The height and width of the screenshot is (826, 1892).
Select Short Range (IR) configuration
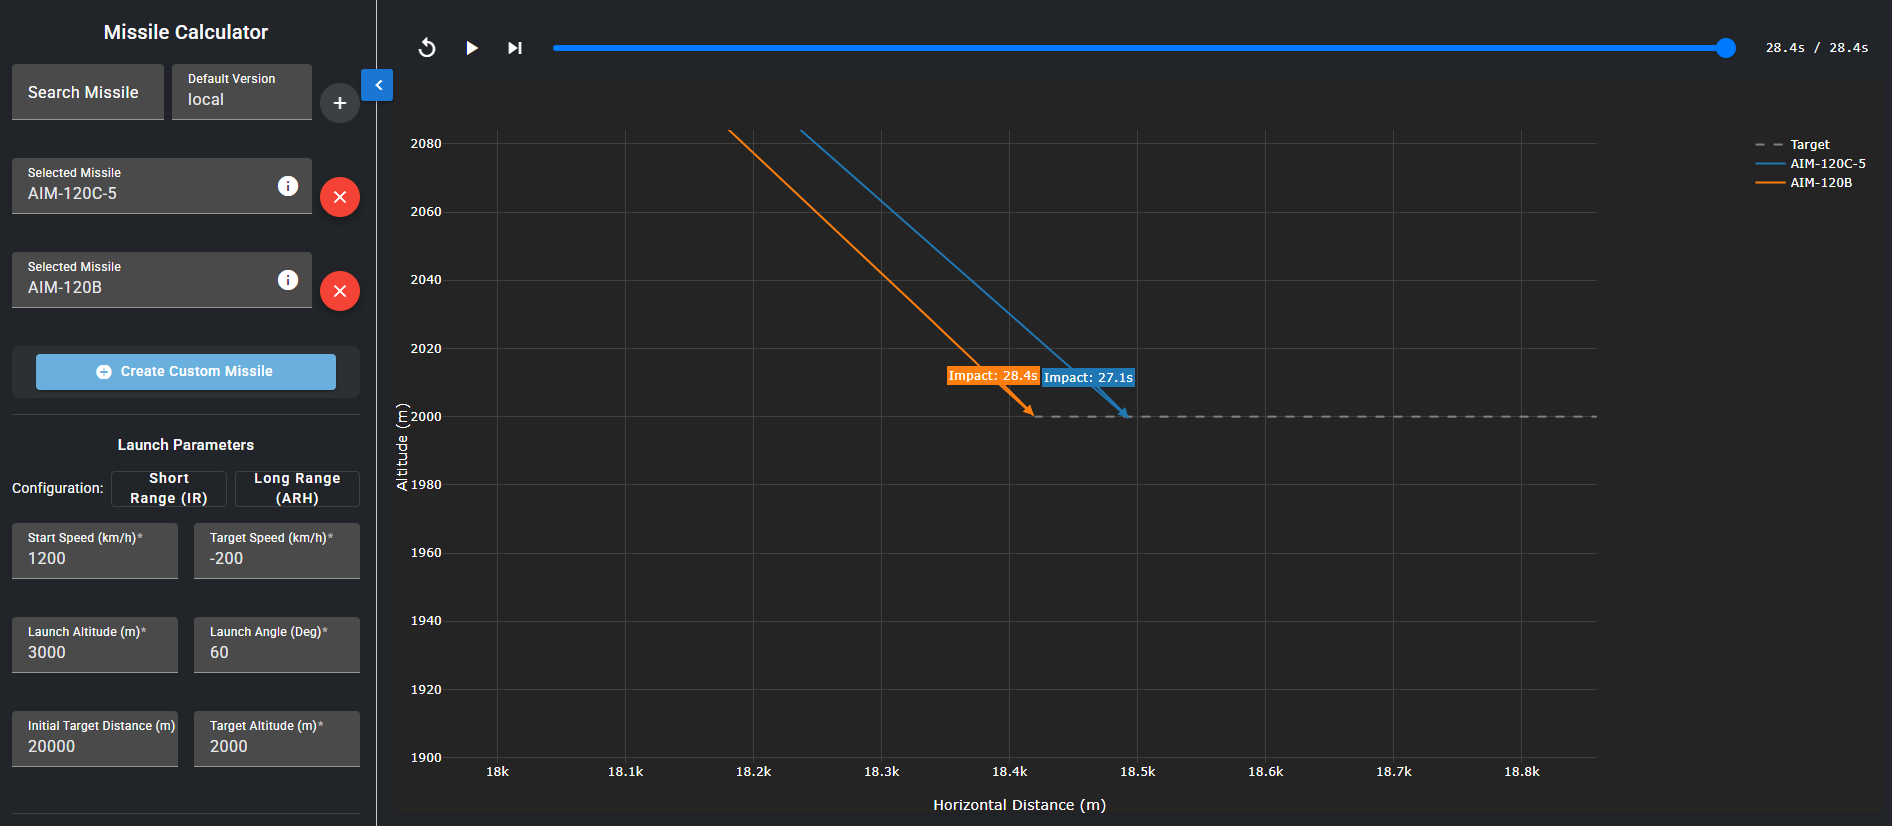point(169,489)
